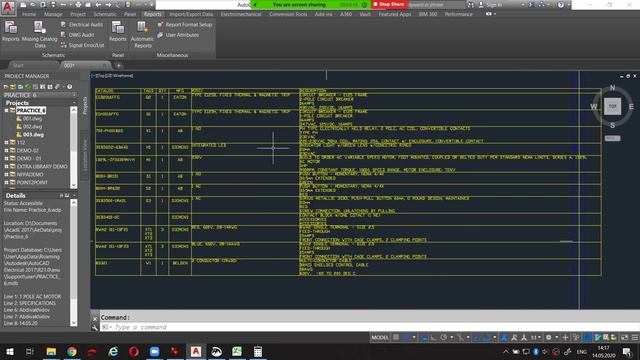Open the workspace switching gear icon
Image resolution: width=640 pixels, height=360 pixels.
(549, 337)
